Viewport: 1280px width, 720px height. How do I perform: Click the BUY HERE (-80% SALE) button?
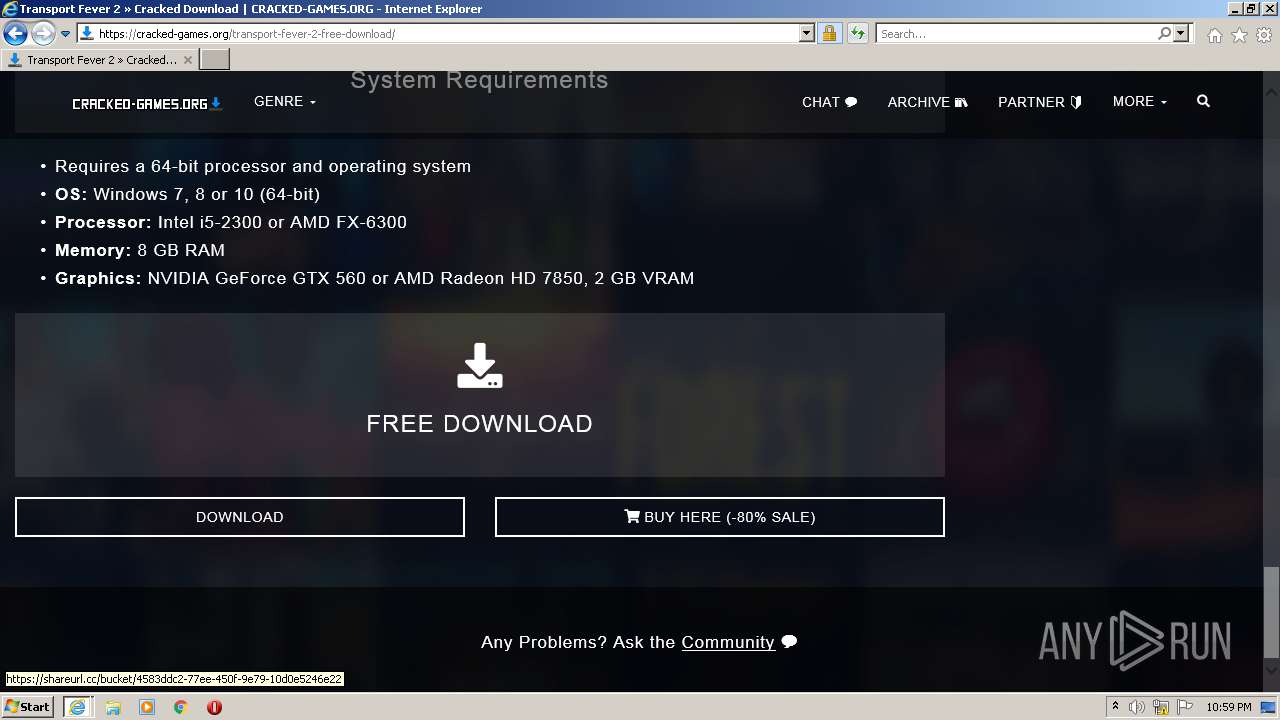point(720,517)
